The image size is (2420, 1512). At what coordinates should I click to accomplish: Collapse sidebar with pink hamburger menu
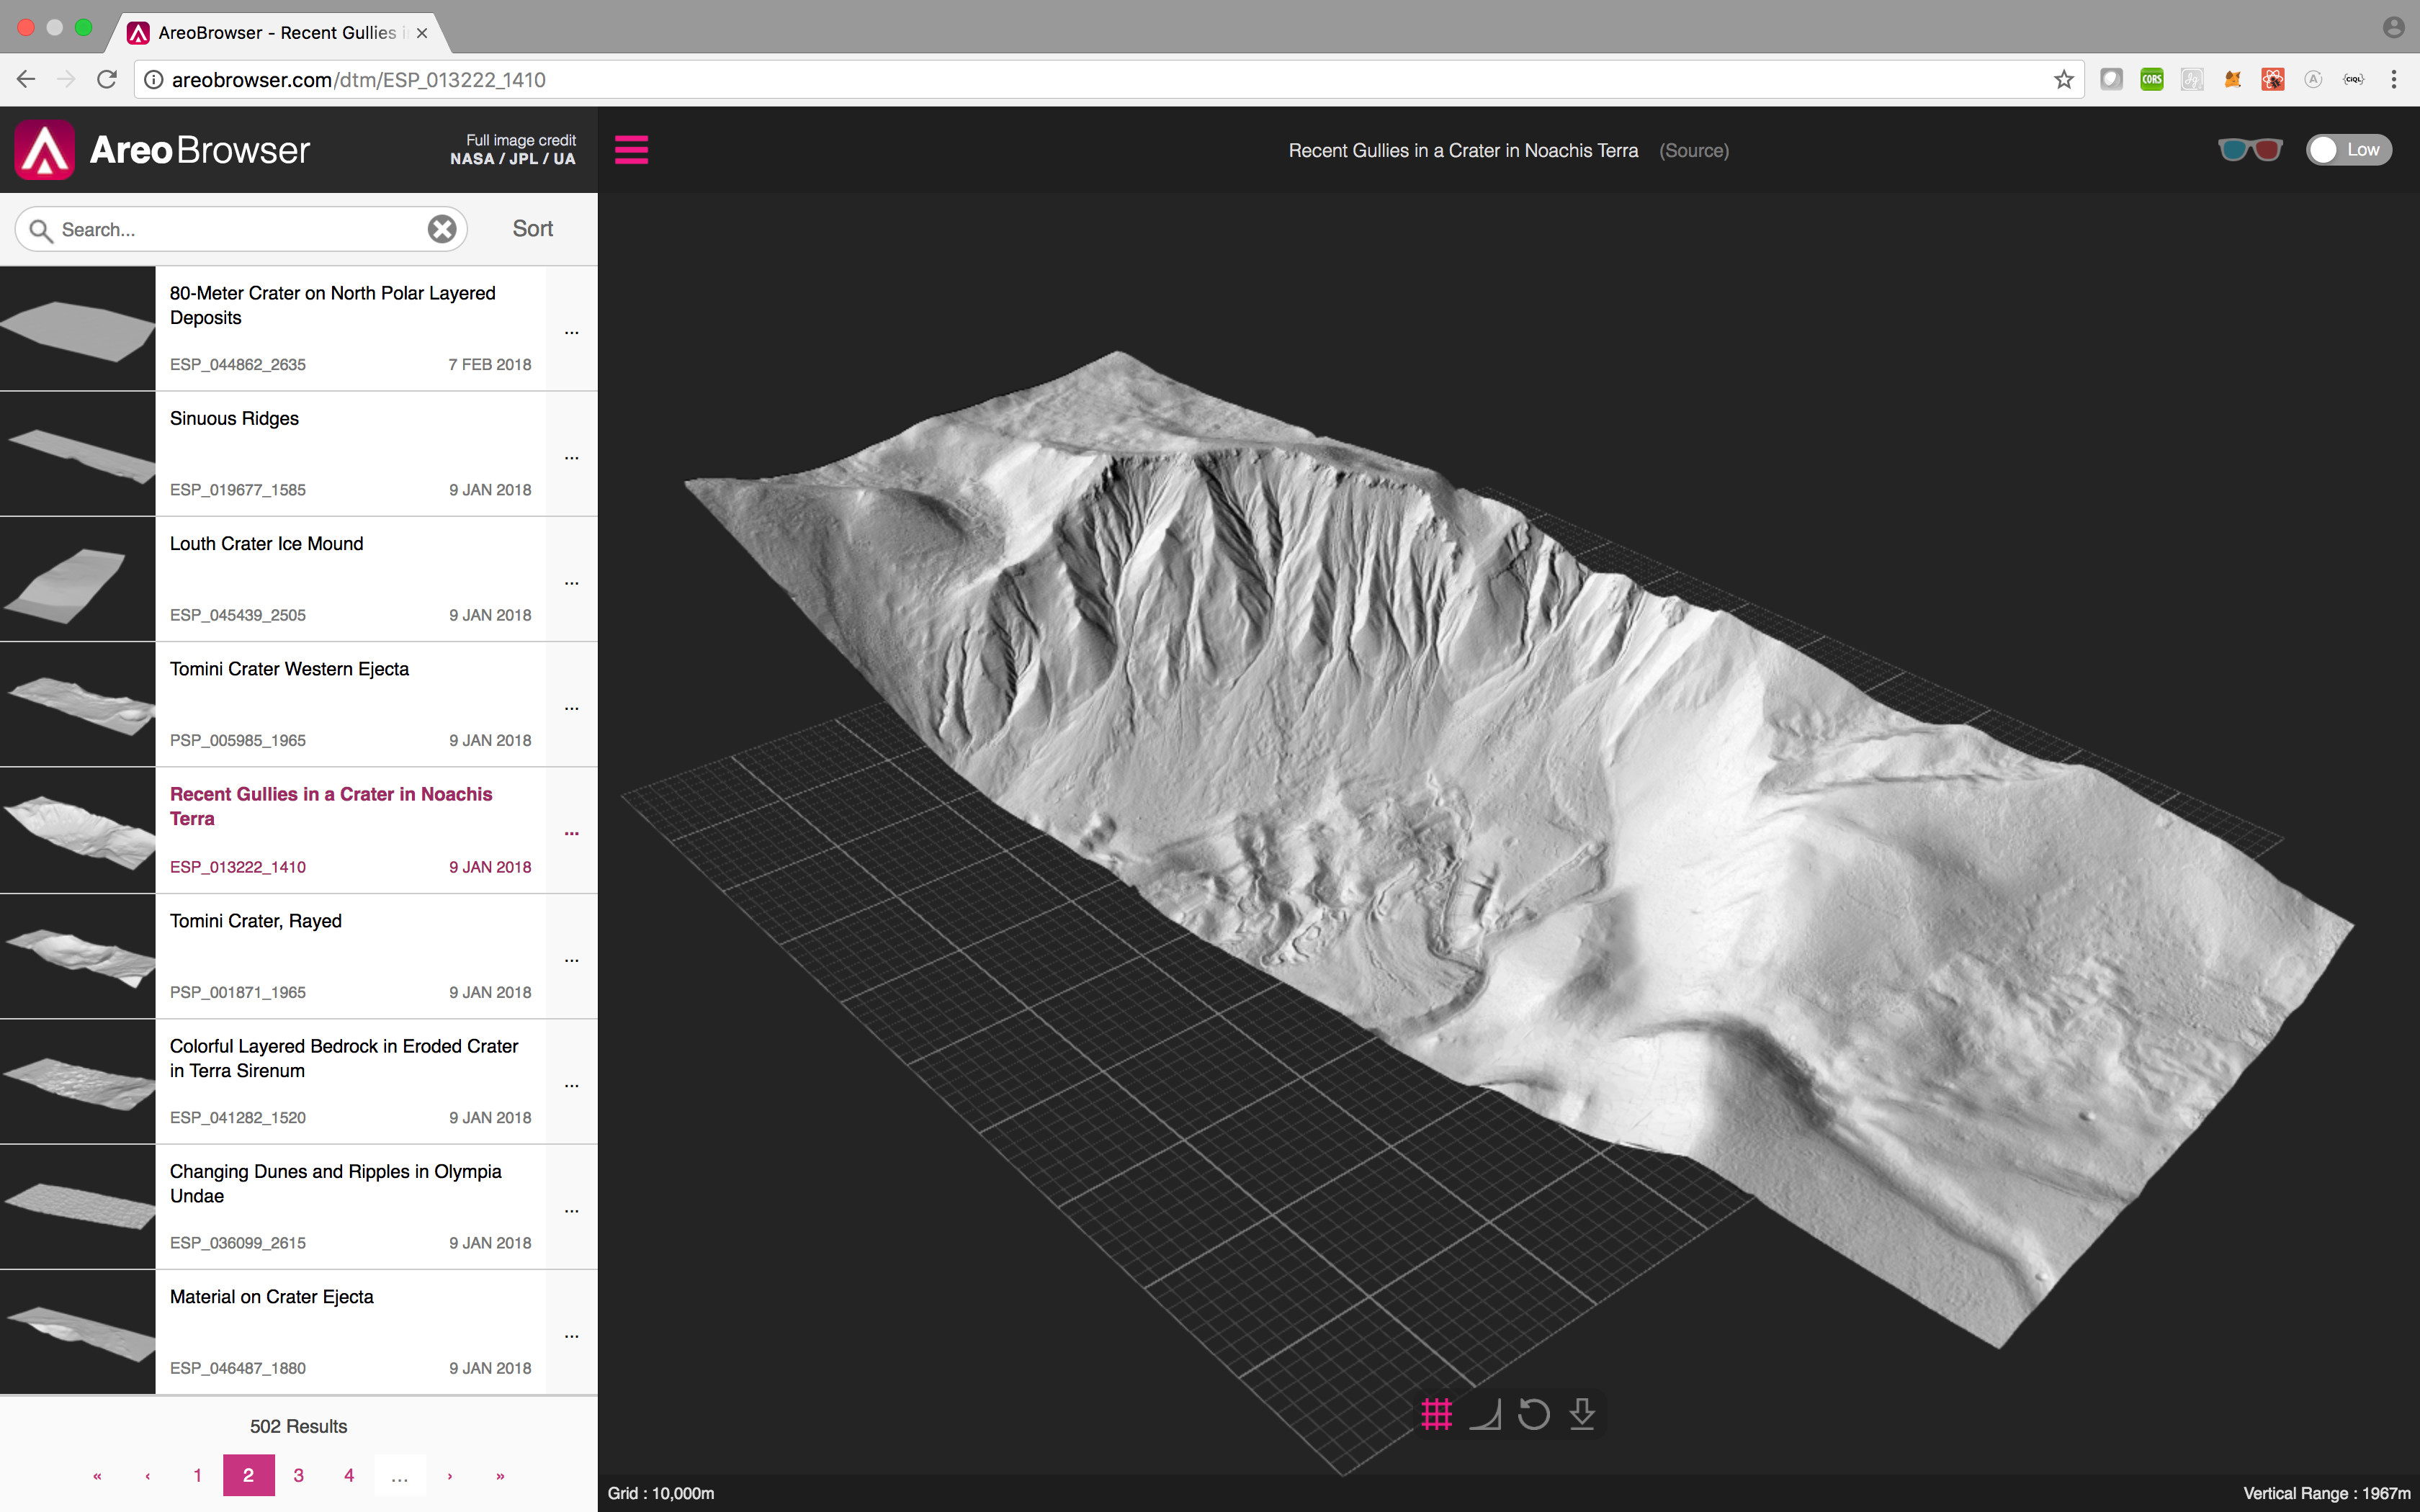point(631,150)
